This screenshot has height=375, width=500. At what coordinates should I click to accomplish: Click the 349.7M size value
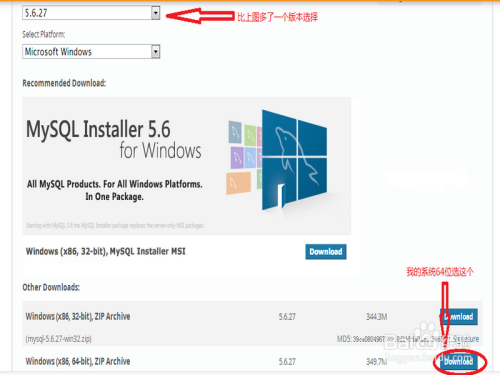click(x=377, y=362)
